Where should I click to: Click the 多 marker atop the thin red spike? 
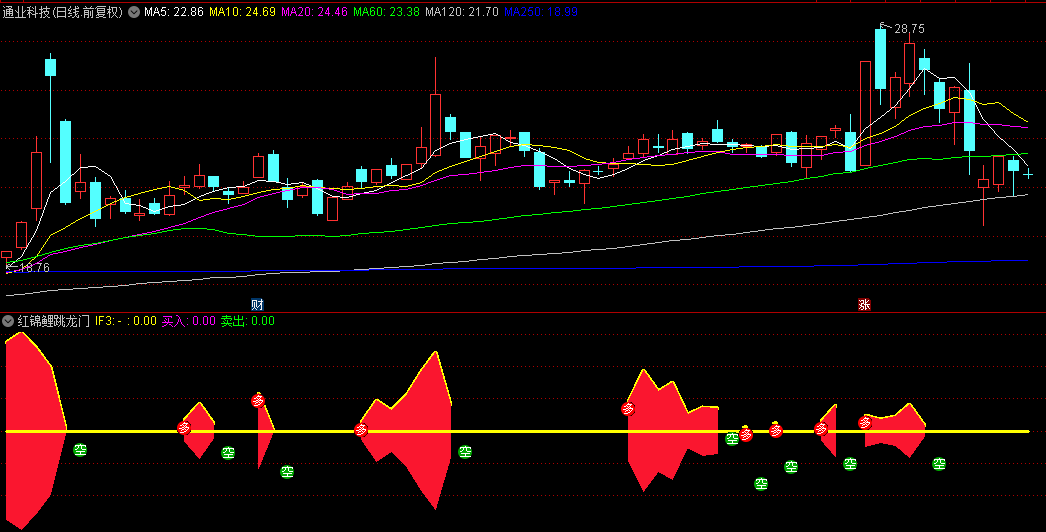258,401
